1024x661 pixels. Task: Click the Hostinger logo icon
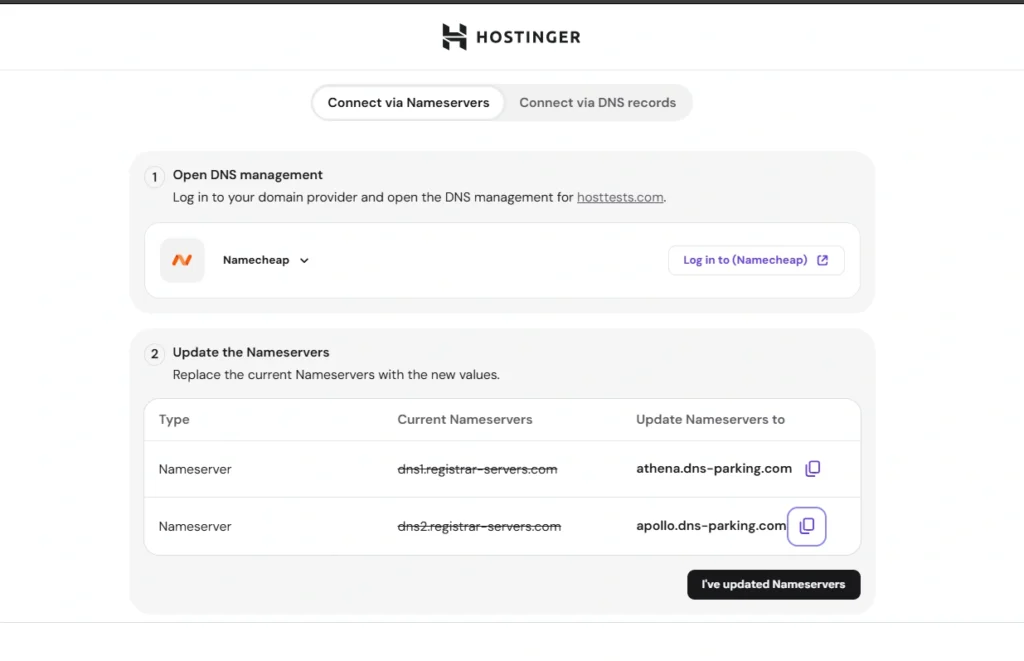(454, 37)
